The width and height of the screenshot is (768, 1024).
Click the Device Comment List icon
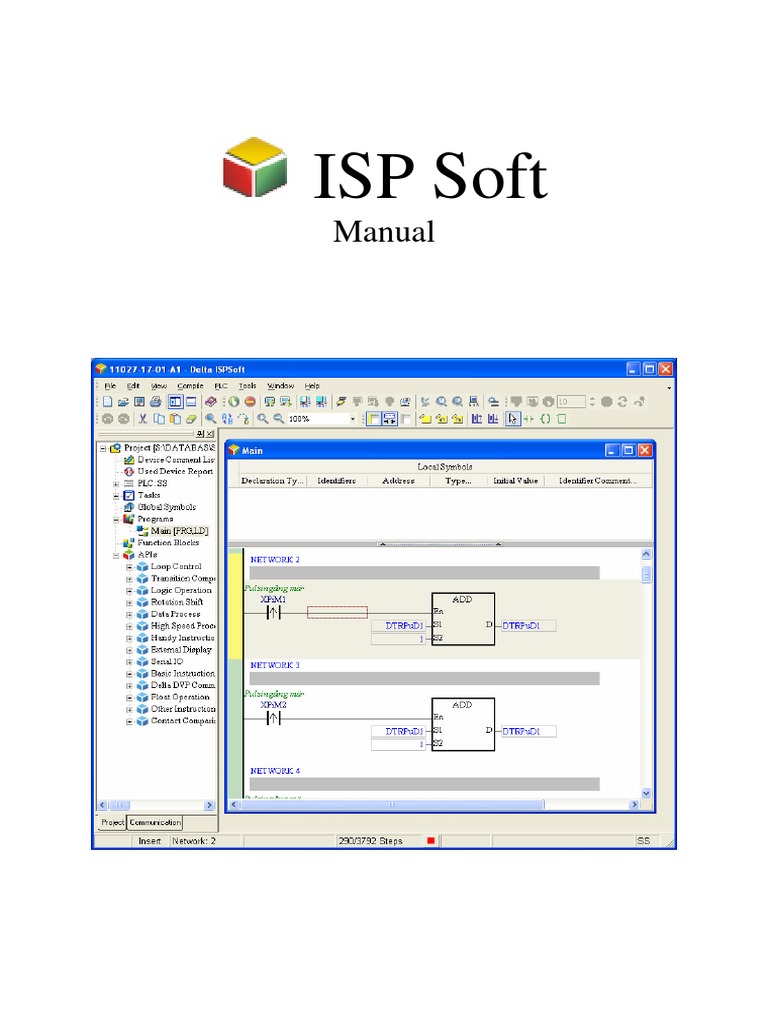(129, 460)
